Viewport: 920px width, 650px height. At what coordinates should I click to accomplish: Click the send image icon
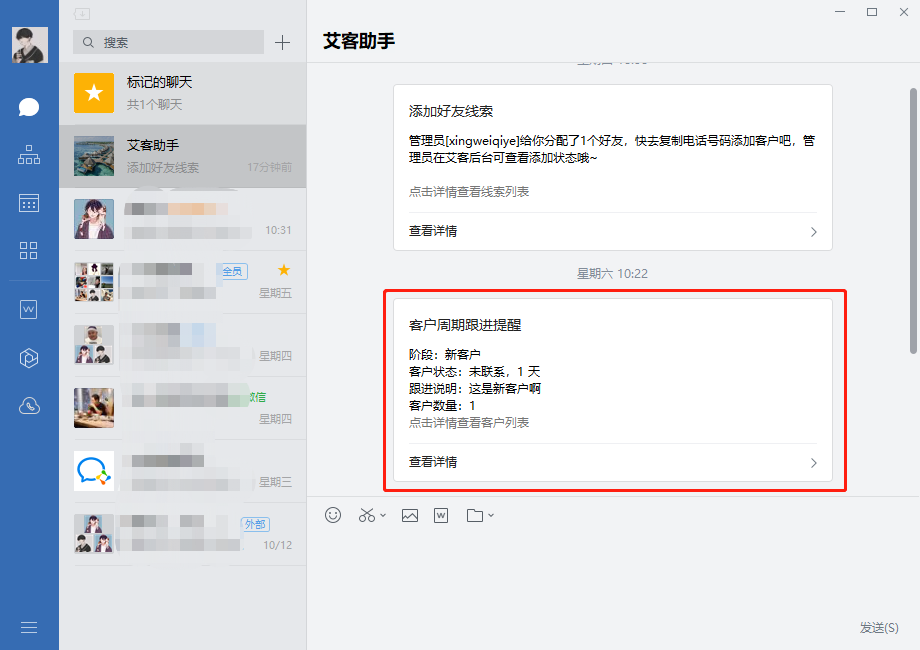(x=409, y=515)
